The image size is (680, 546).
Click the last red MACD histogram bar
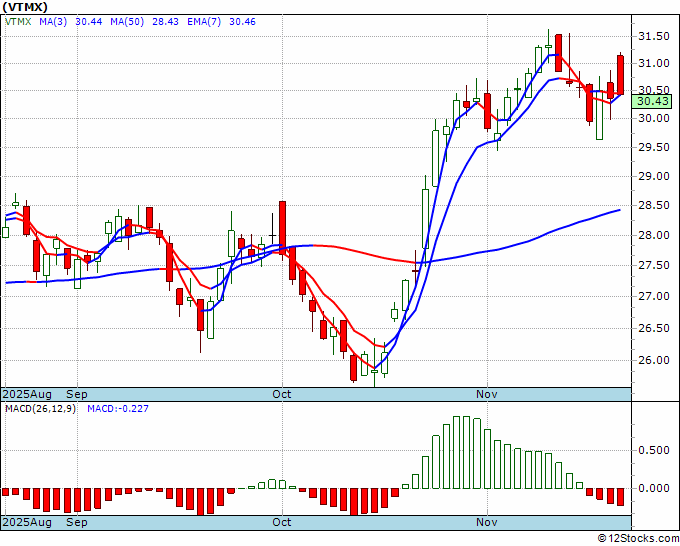pos(621,497)
